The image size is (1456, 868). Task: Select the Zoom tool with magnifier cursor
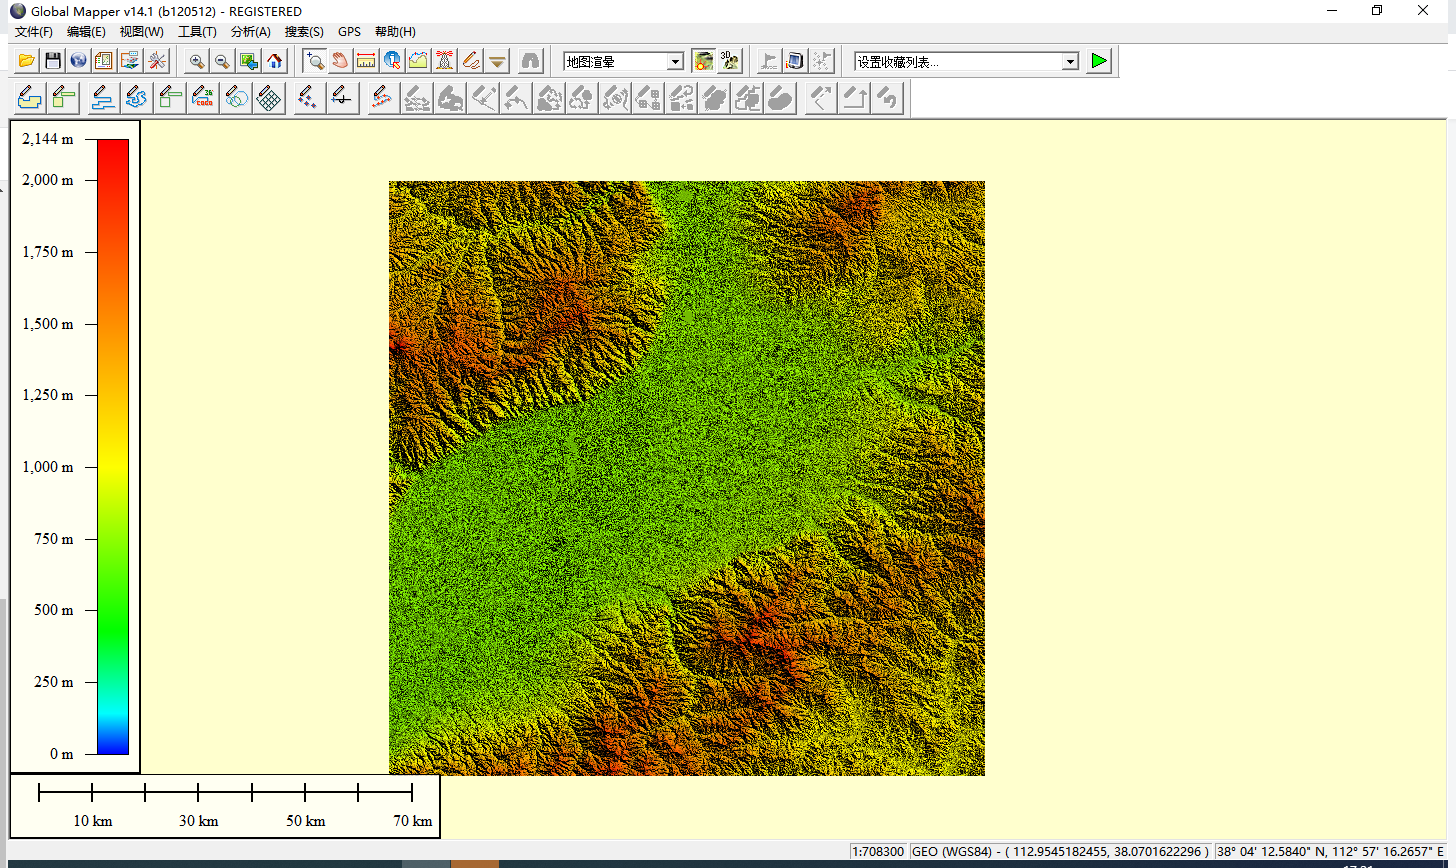(315, 61)
